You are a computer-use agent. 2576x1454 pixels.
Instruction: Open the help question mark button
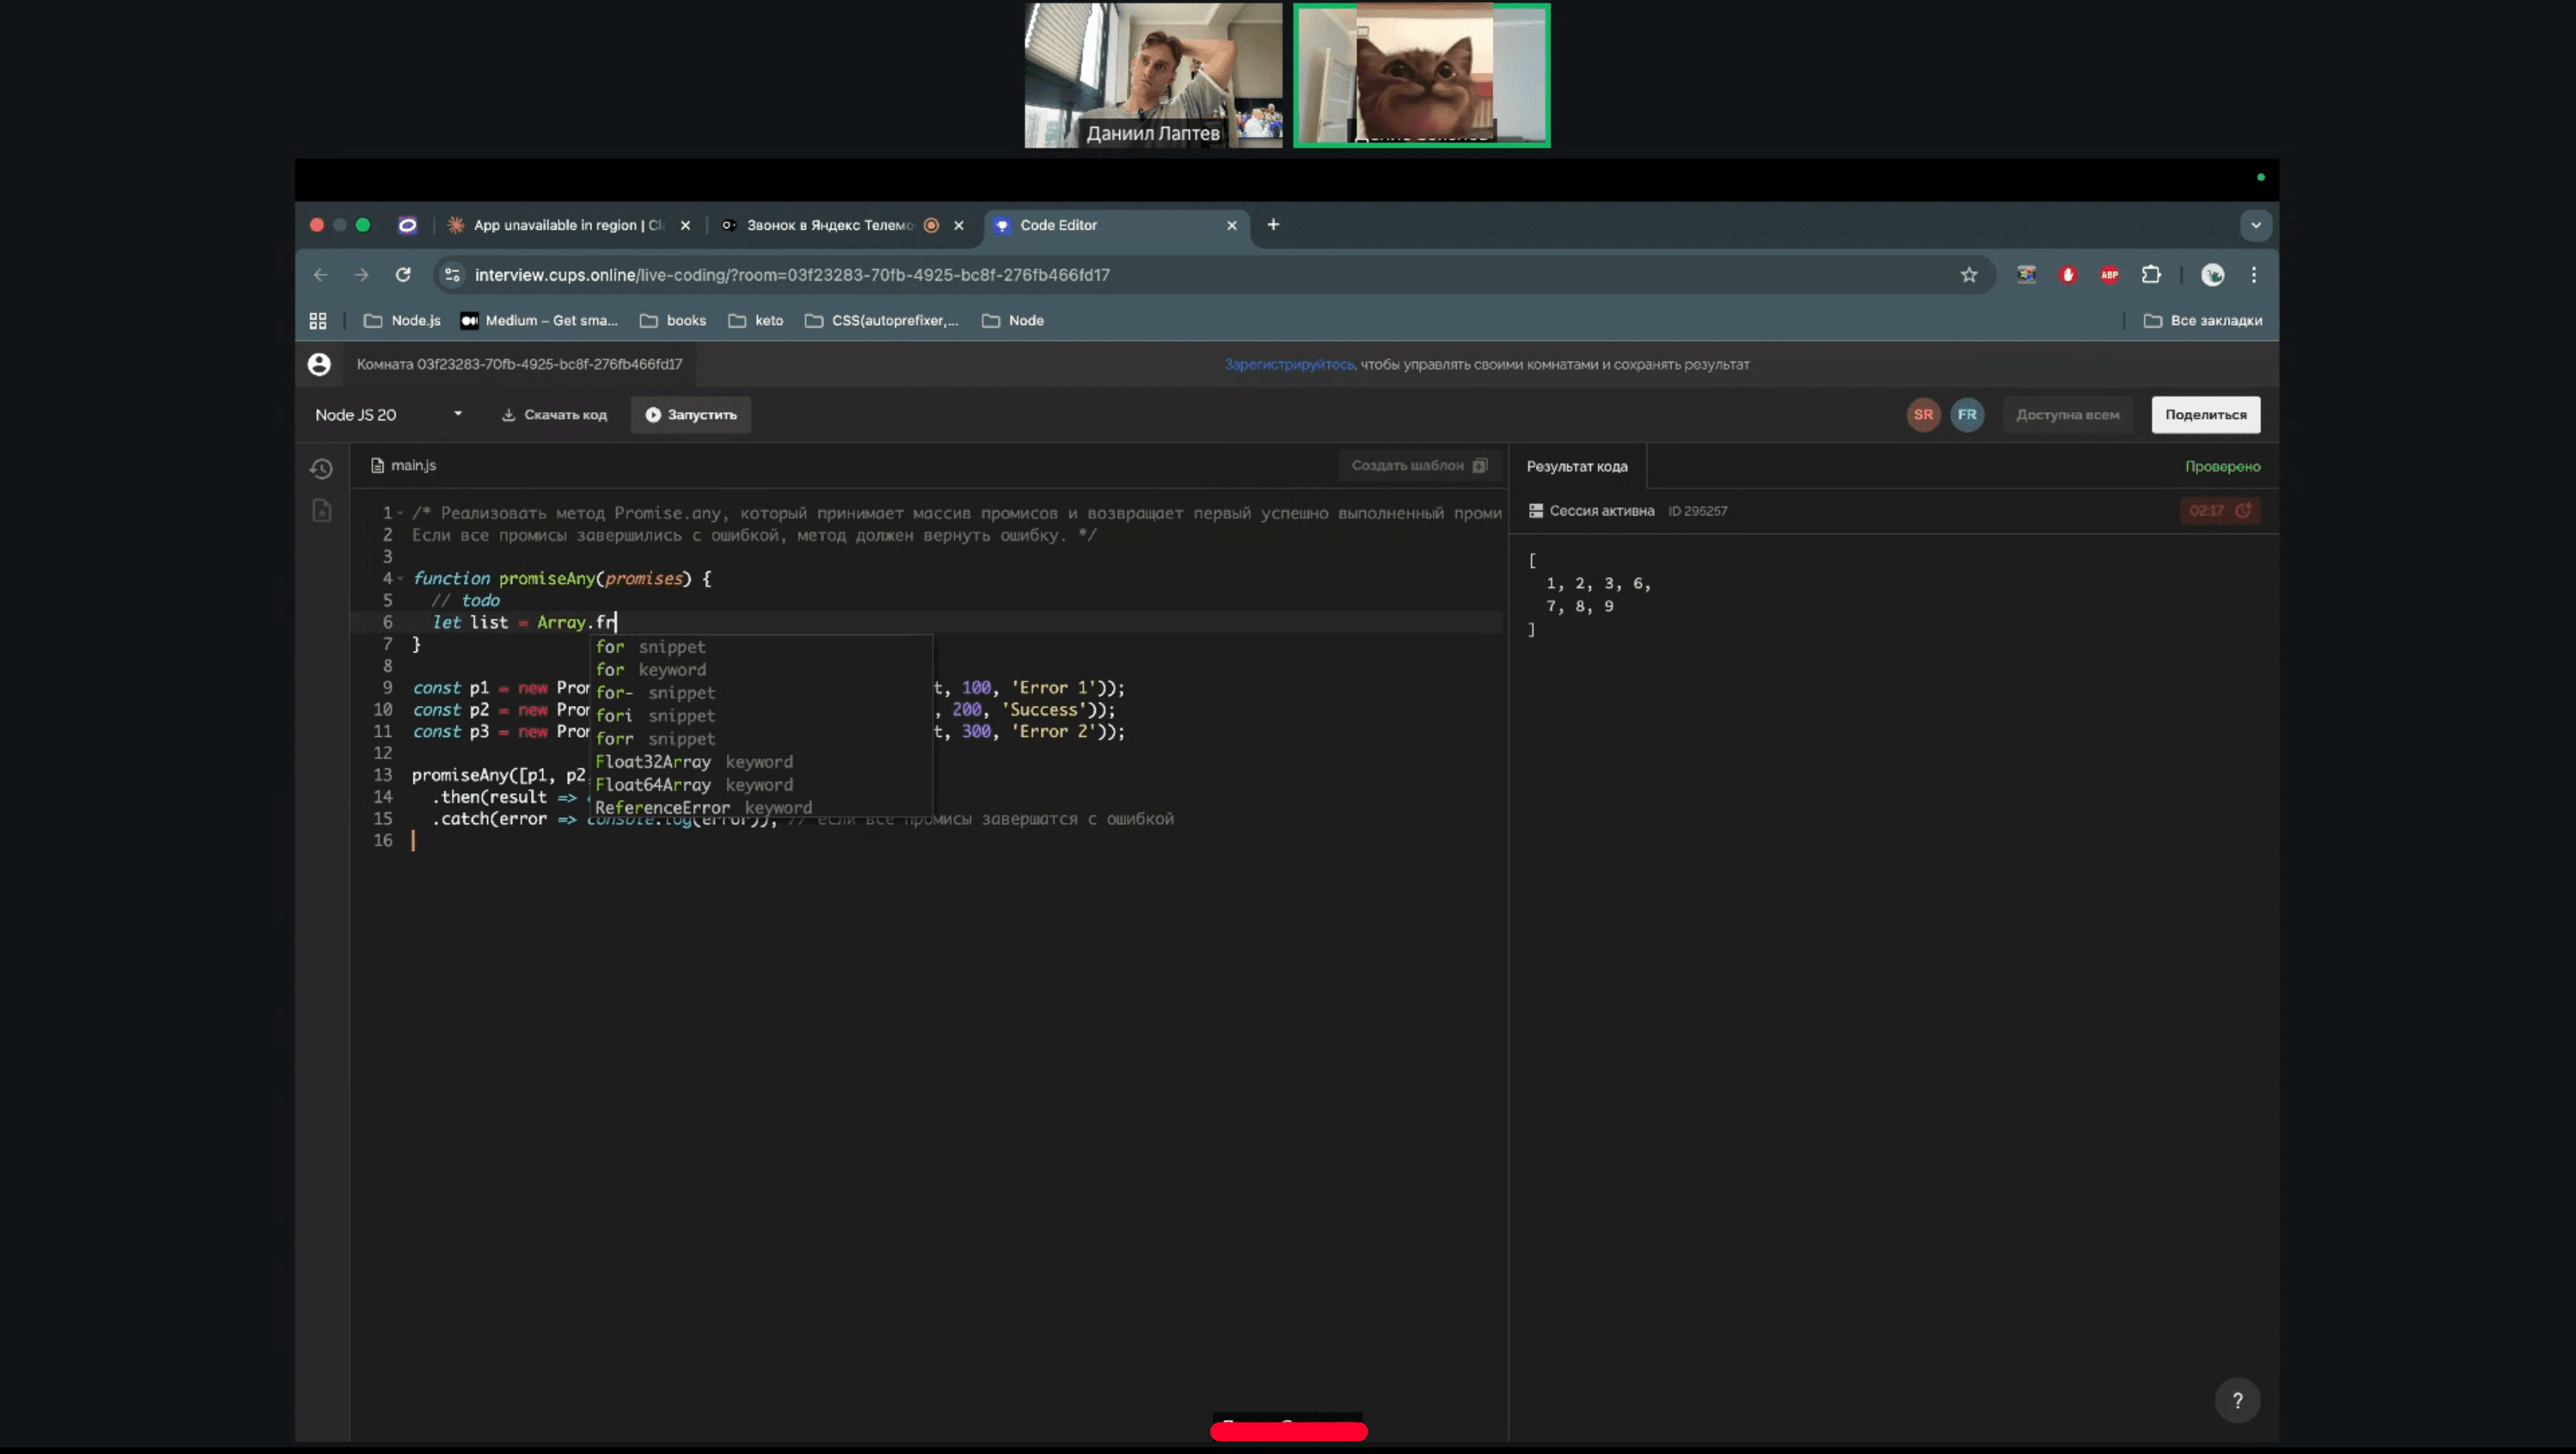point(2238,1400)
